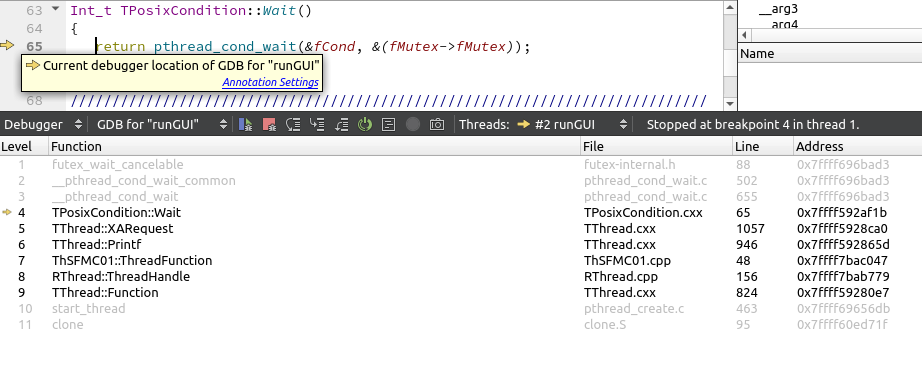
Task: Click the Step Over icon
Action: (x=293, y=125)
